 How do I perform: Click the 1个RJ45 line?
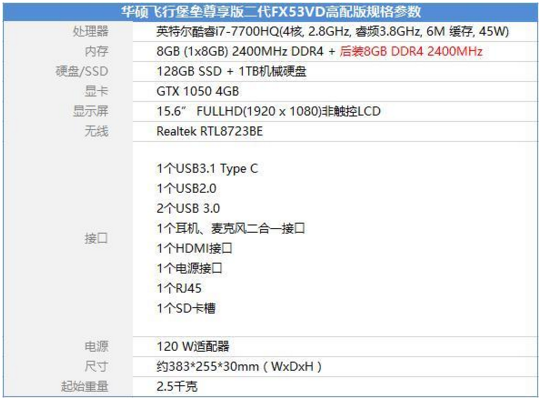point(179,288)
